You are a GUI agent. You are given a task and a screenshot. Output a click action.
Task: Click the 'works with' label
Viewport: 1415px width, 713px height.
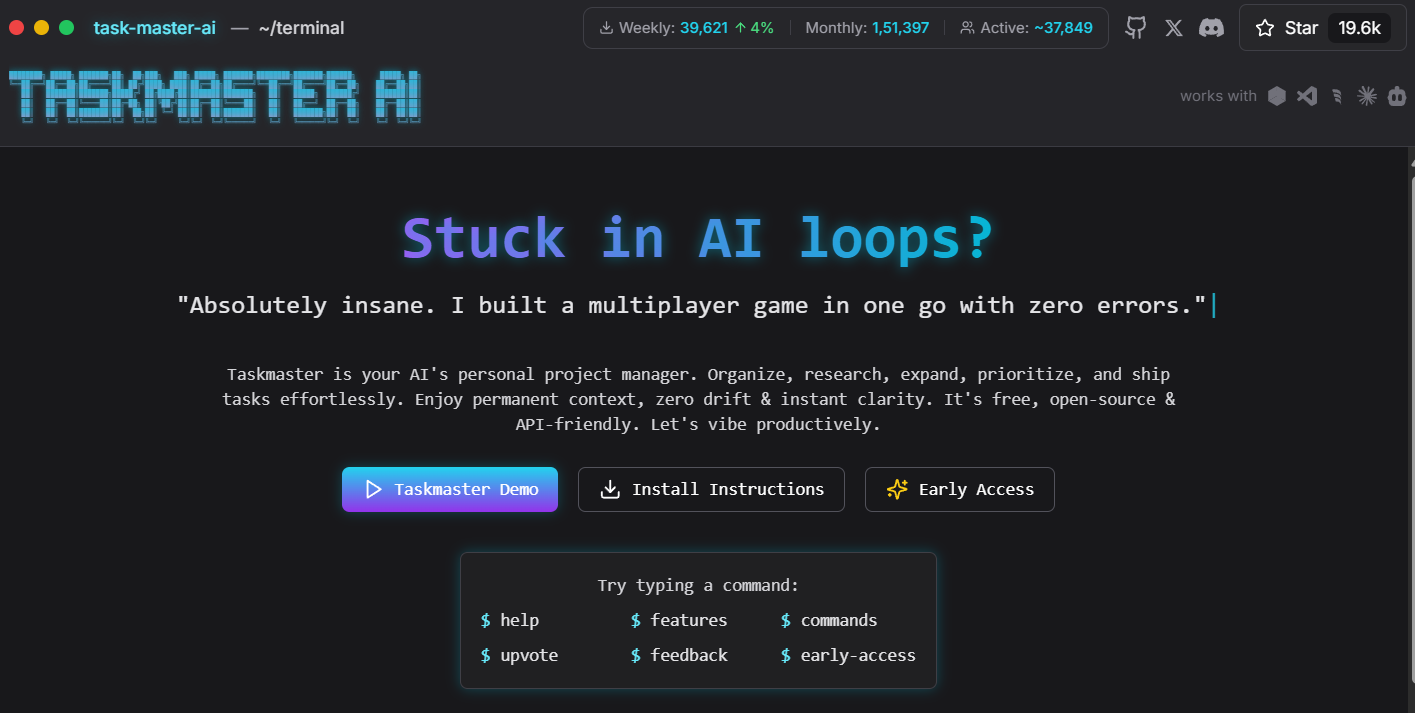click(x=1218, y=96)
